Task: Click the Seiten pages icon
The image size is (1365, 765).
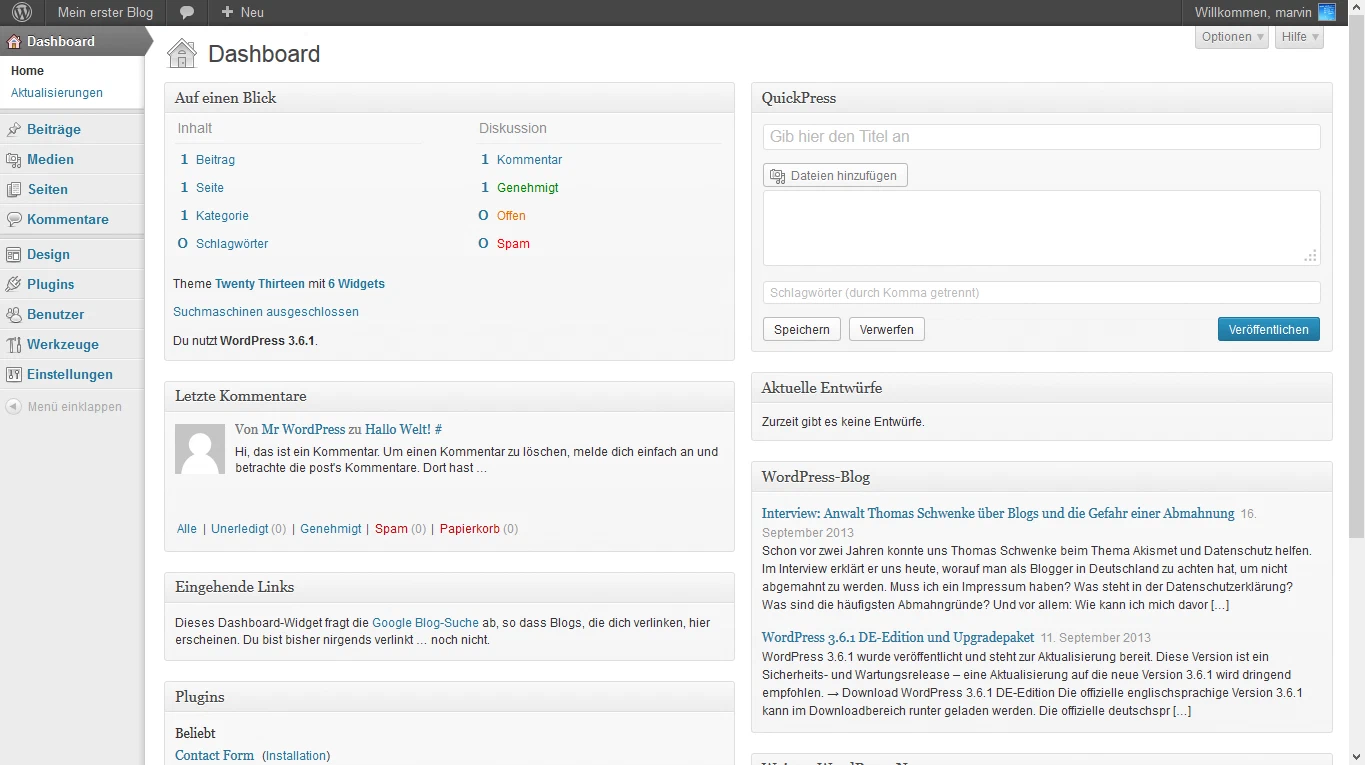Action: pyautogui.click(x=14, y=189)
